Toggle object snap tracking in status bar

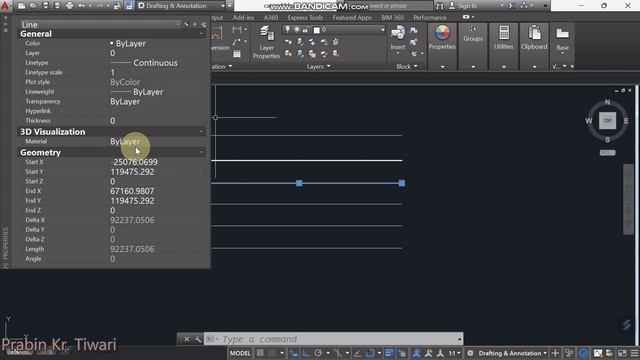coord(358,353)
